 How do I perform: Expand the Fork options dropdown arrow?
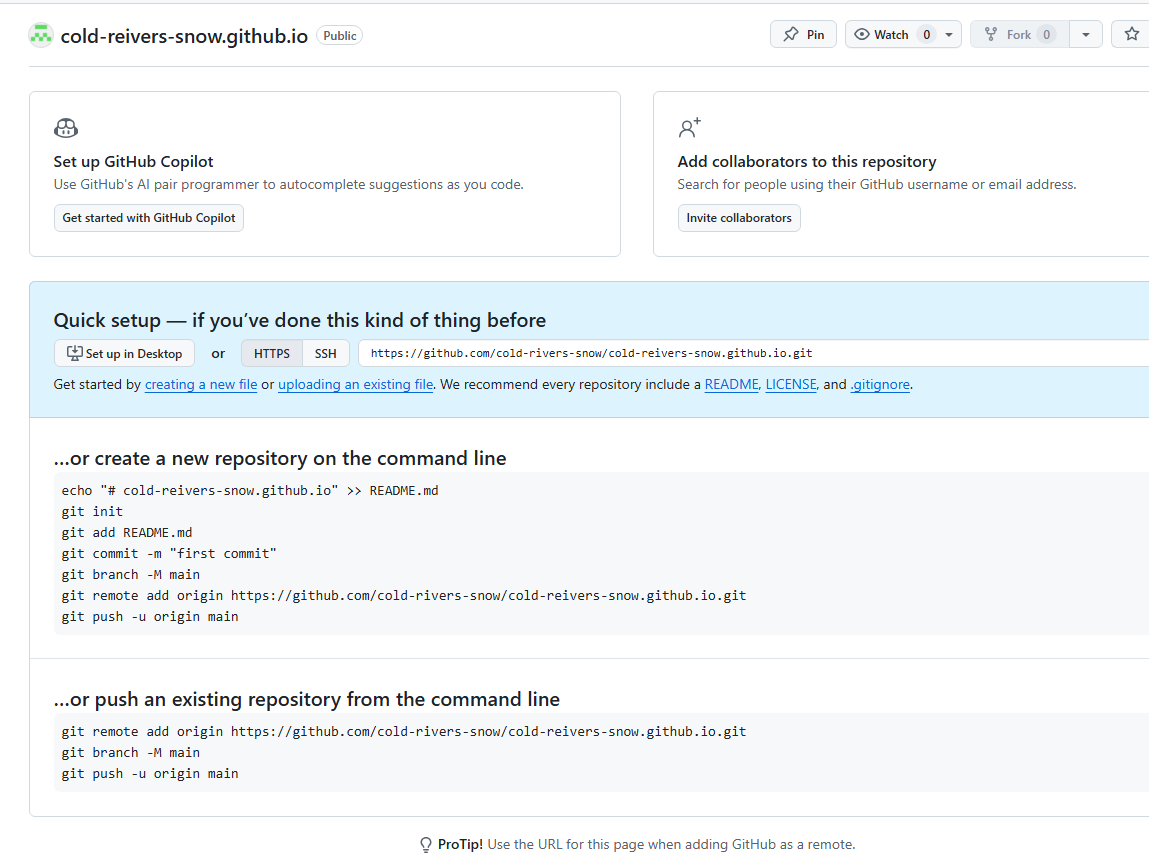tap(1086, 34)
